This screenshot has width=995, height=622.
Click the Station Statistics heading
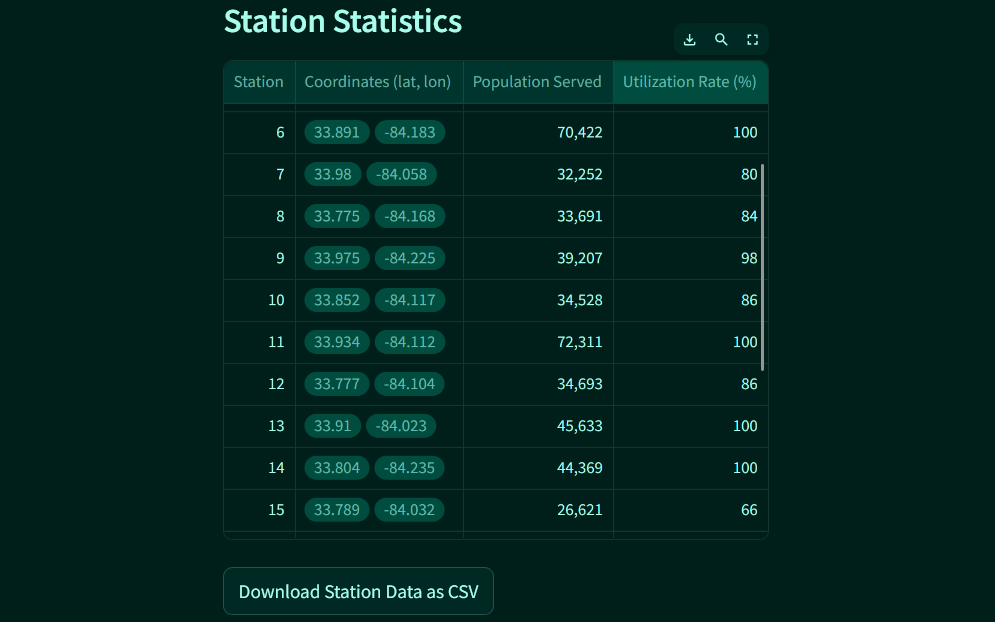(x=343, y=21)
